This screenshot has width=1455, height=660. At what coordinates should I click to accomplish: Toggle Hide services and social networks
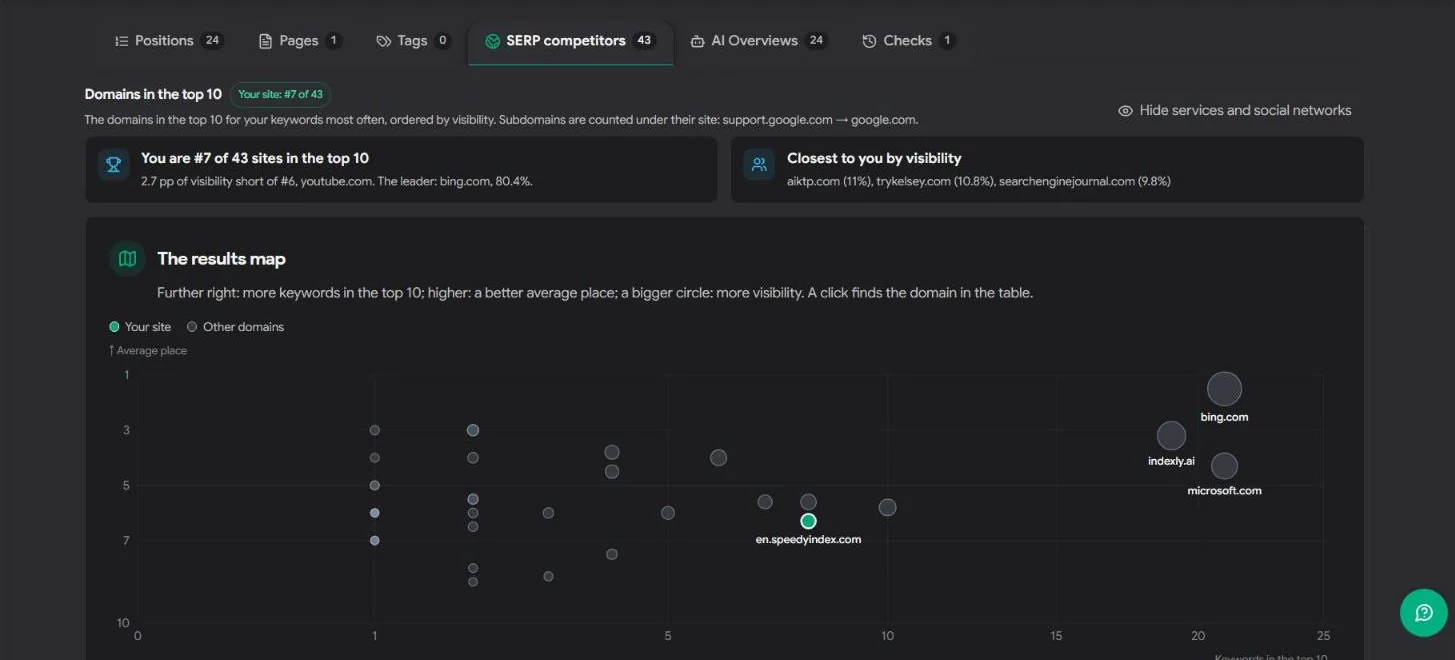point(1234,111)
